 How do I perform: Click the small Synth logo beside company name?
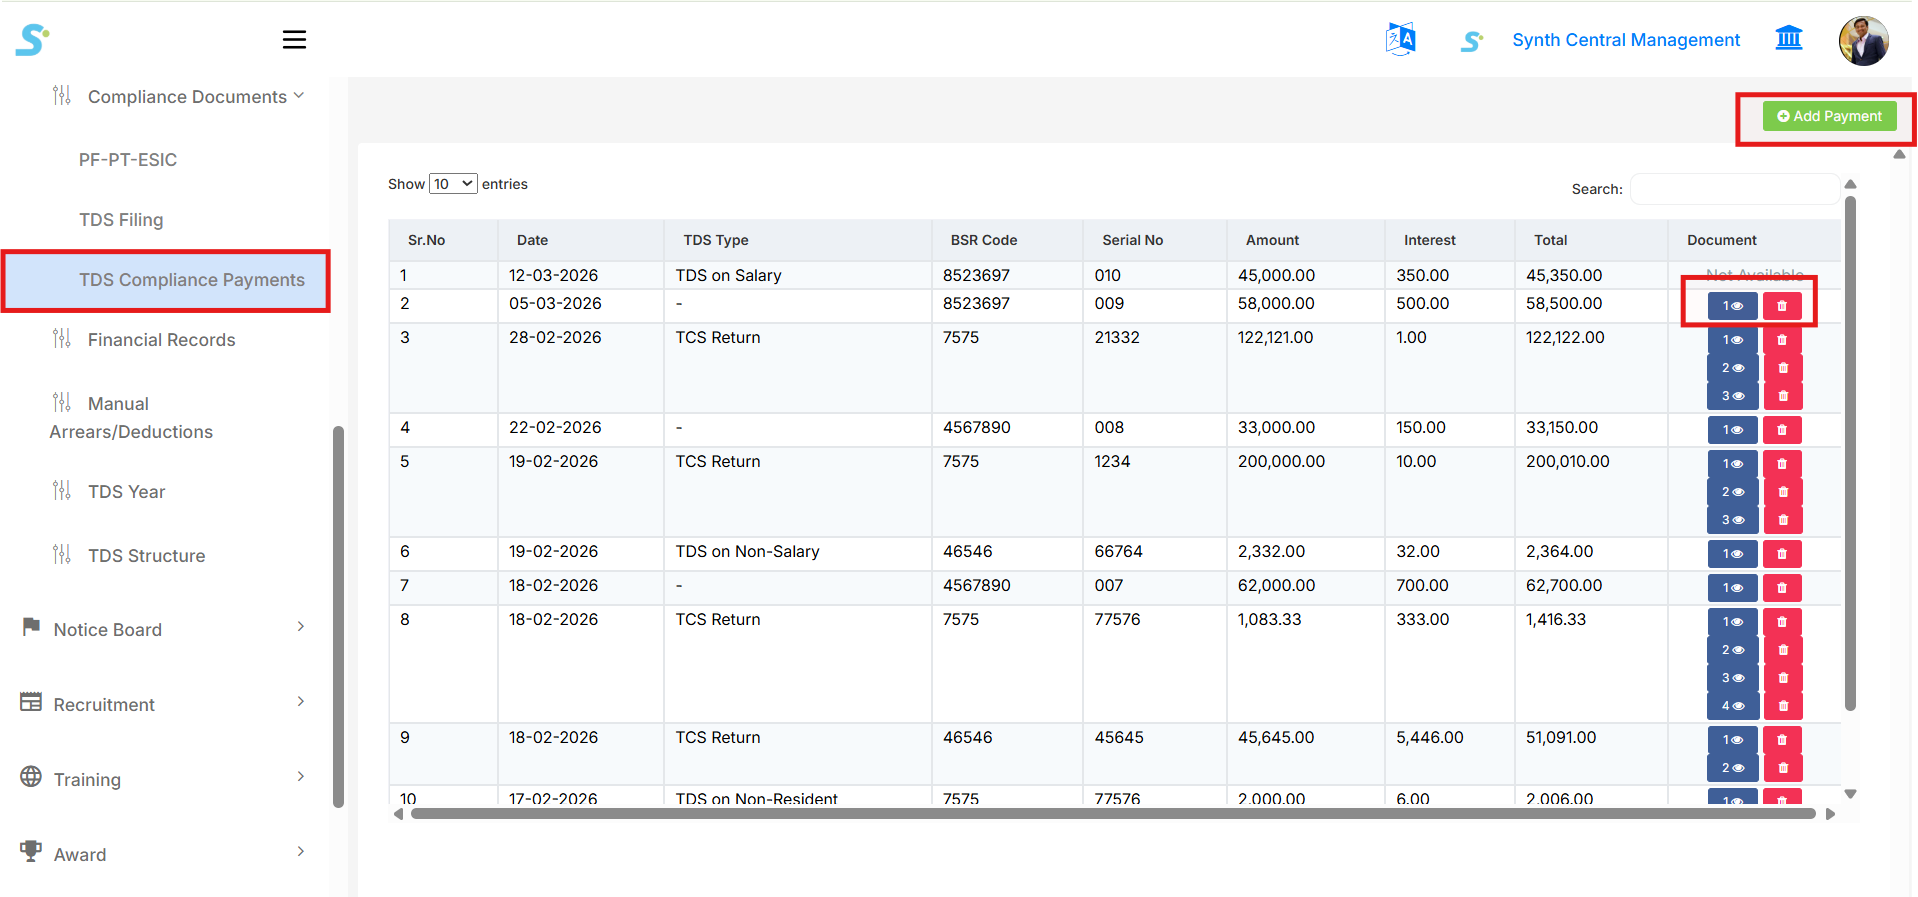1471,41
